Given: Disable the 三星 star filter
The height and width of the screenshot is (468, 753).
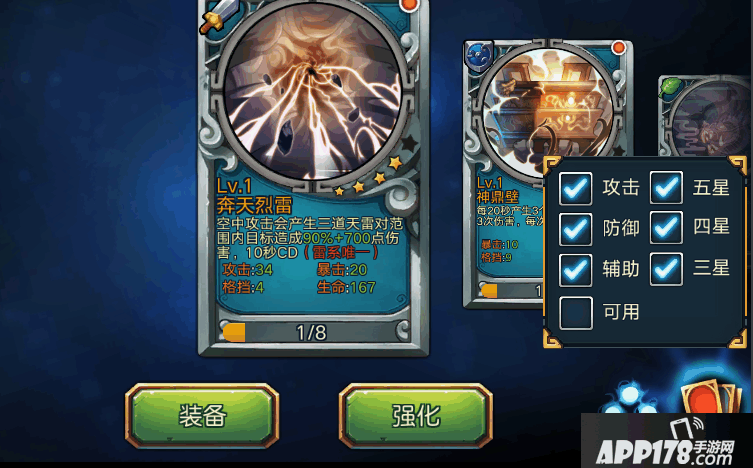Looking at the screenshot, I should tap(666, 269).
